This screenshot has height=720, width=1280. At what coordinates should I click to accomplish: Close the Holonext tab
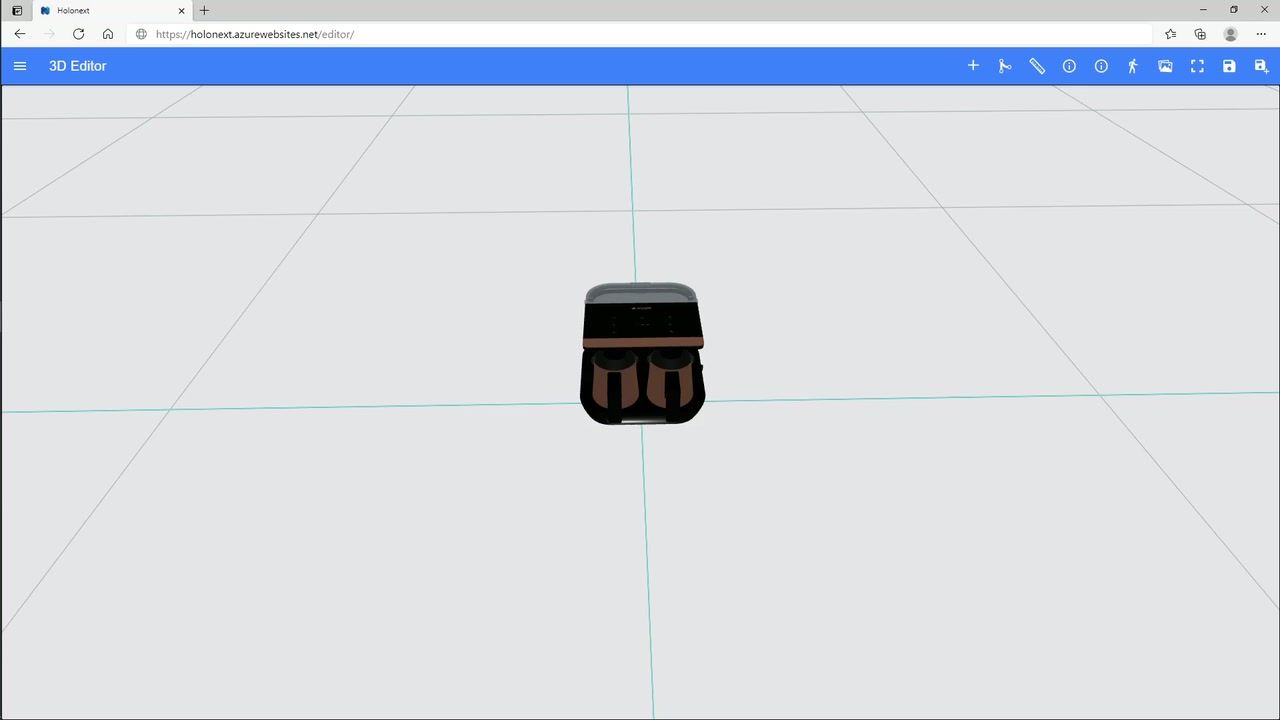181,10
